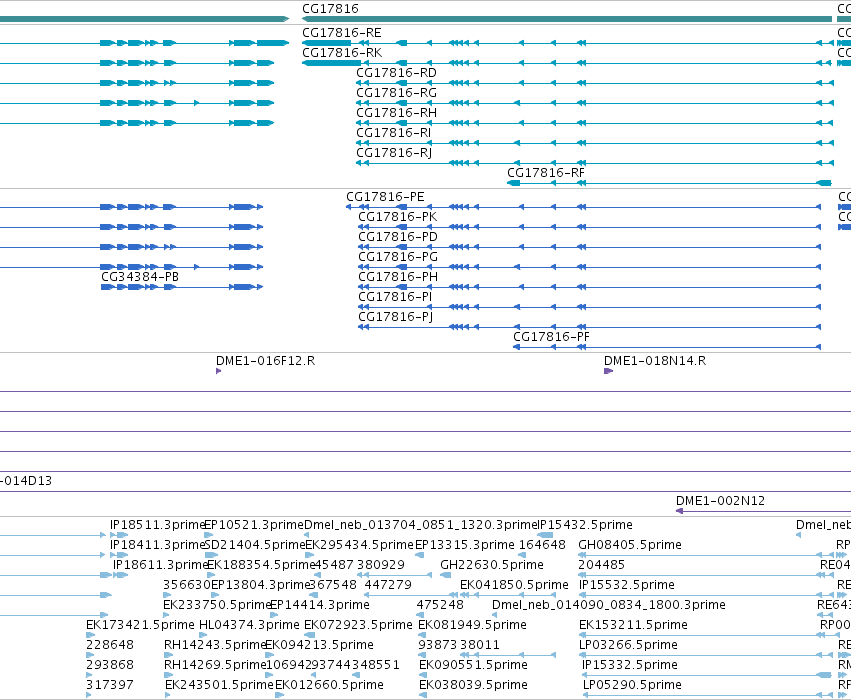Select the DME1-018N14.R clone label
This screenshot has height=700, width=851.
coord(655,361)
